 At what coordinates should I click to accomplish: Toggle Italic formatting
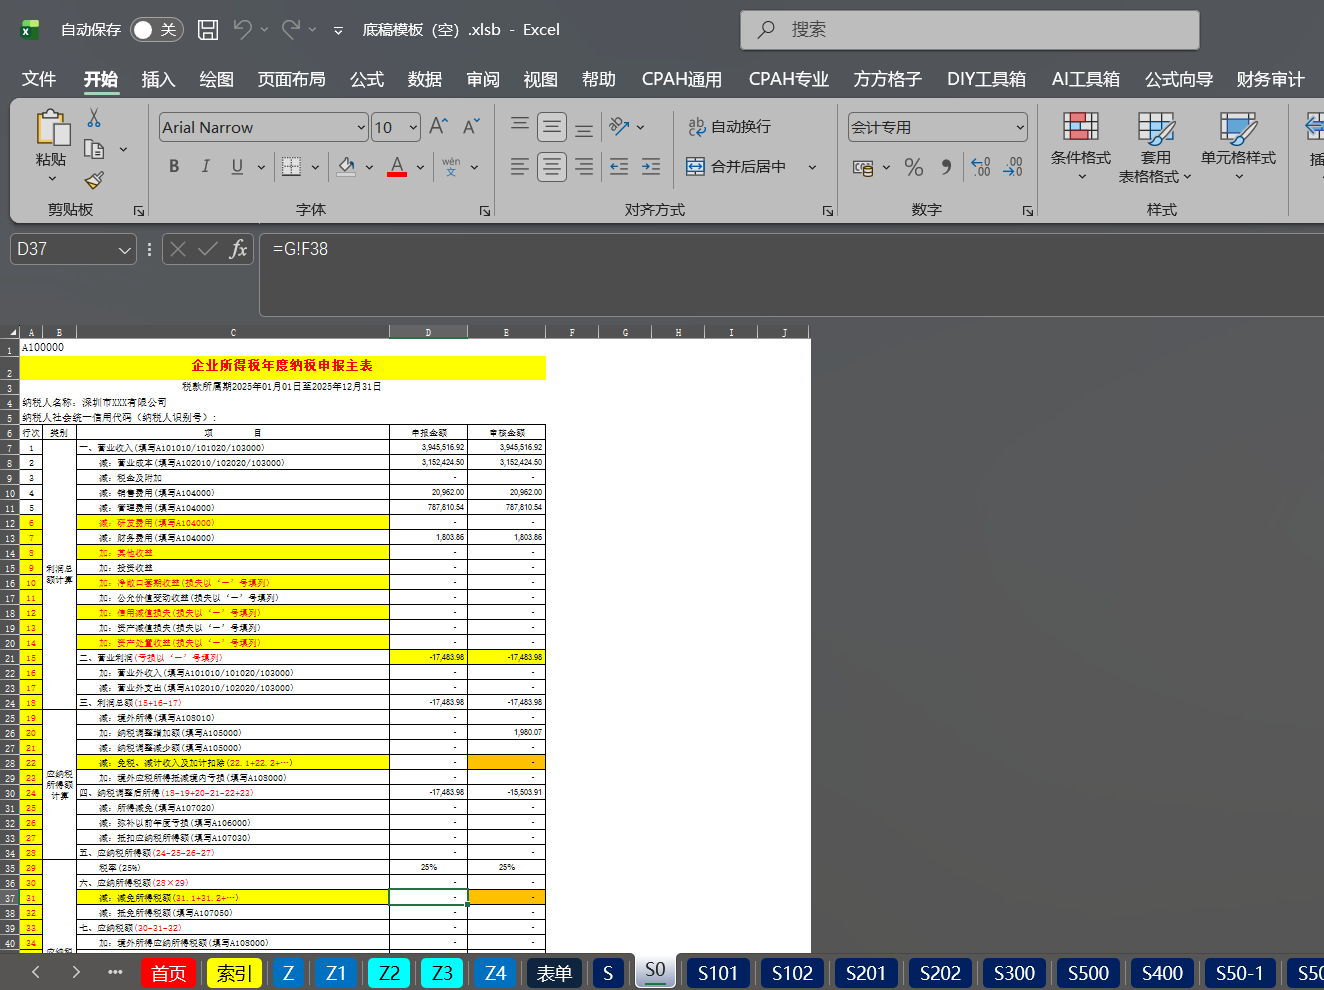(205, 166)
